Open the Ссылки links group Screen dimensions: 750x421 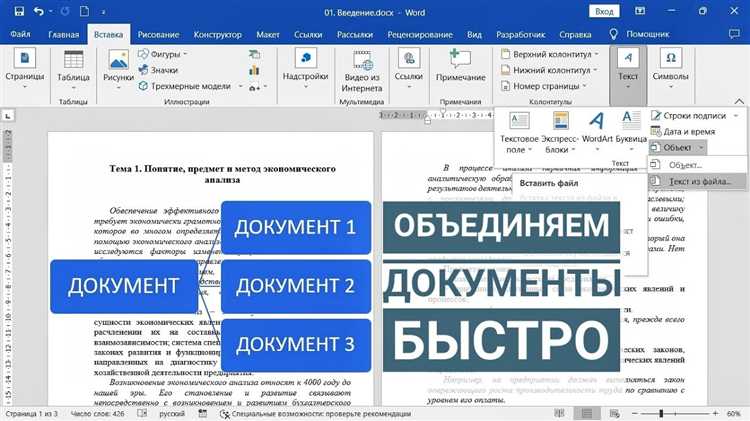(408, 70)
